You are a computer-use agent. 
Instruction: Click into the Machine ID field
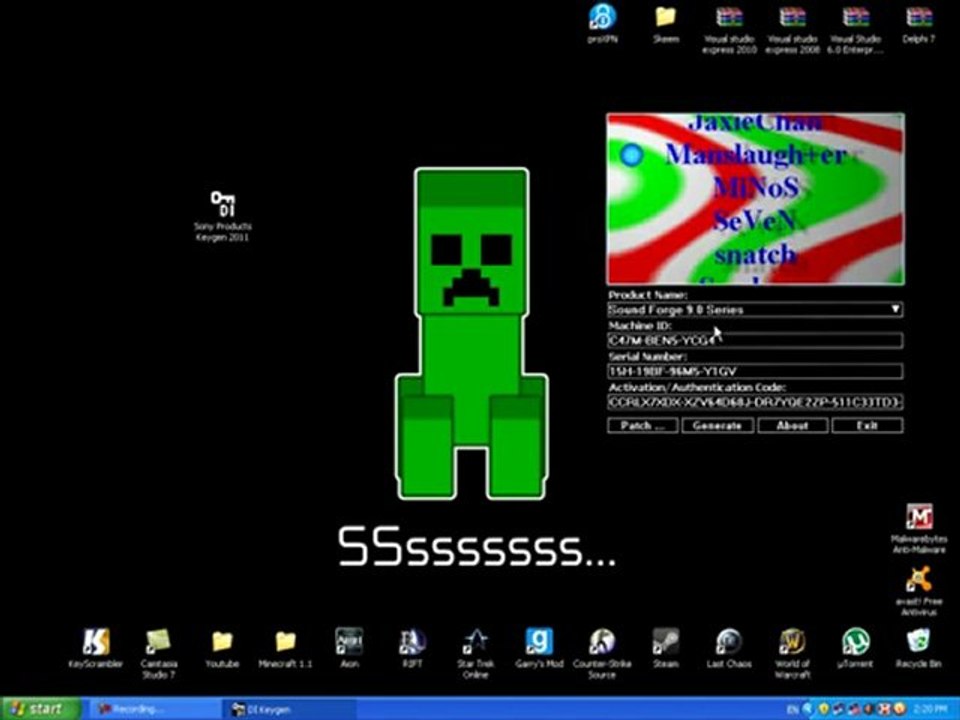coord(755,340)
